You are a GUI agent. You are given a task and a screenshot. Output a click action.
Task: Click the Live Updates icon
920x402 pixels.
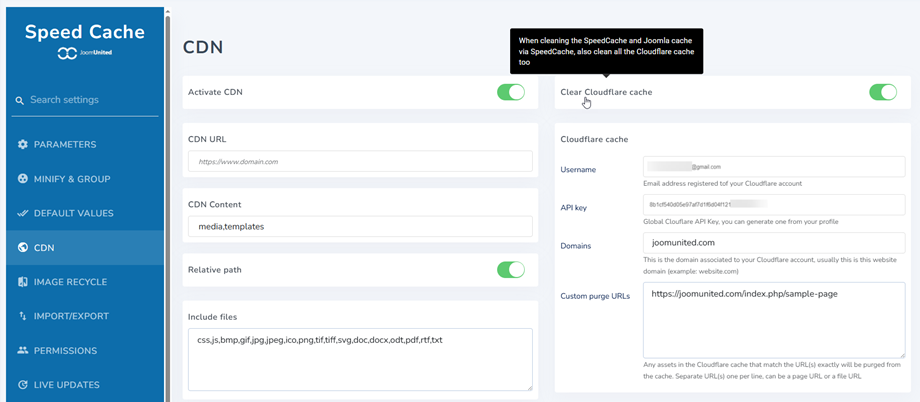point(23,385)
